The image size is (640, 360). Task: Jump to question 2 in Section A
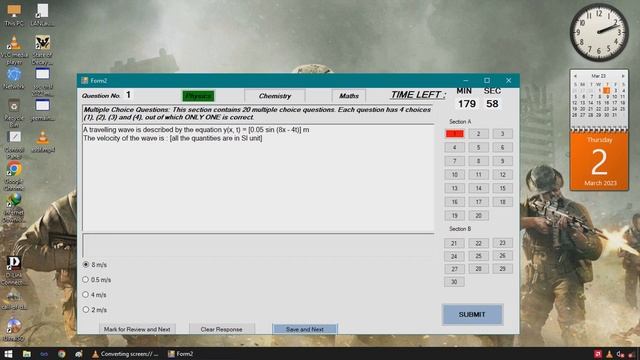point(478,134)
